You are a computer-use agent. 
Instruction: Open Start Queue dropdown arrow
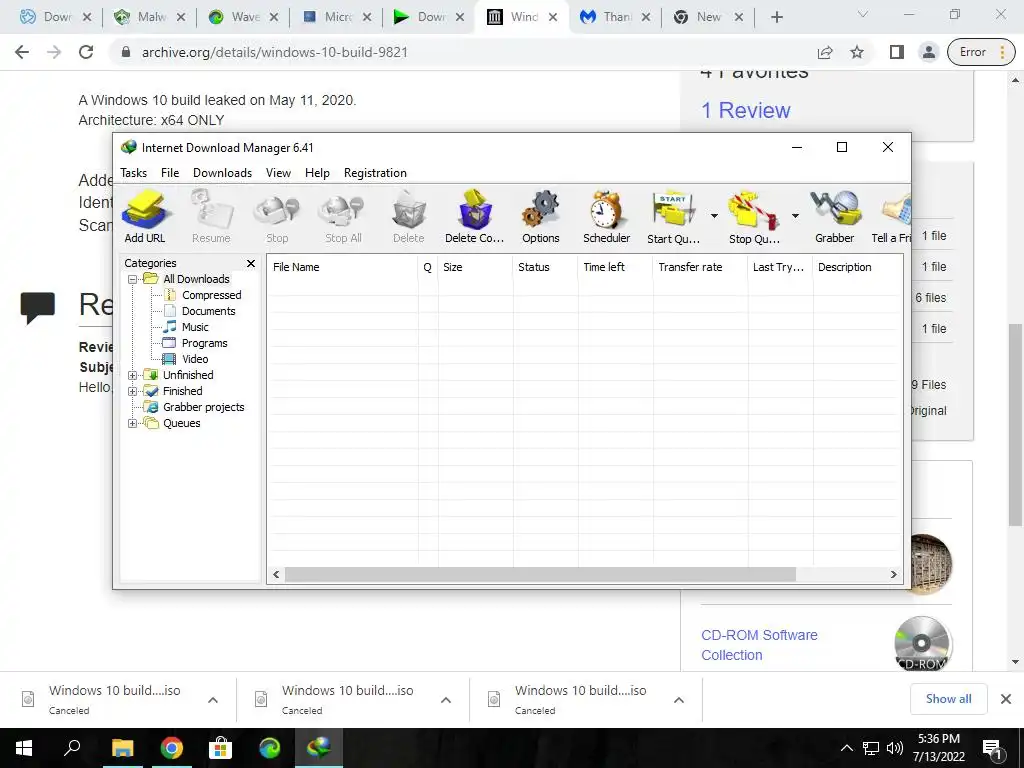pos(714,216)
